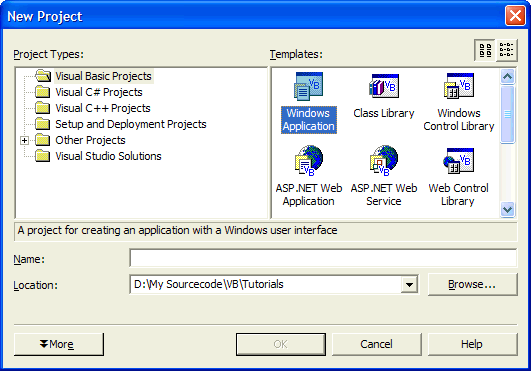Pick the Windows Control Library template icon
531x371 pixels.
pos(459,86)
